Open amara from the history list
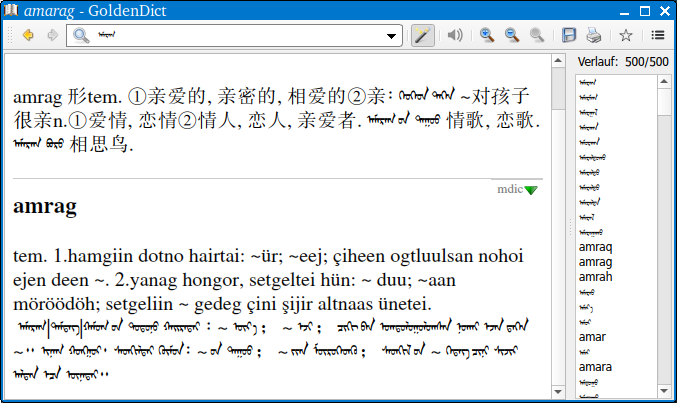Viewport: 677px width, 403px height. [x=595, y=367]
